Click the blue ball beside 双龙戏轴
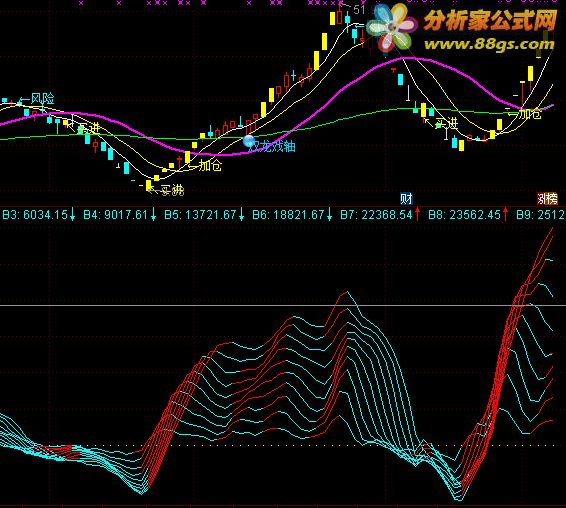Image resolution: width=566 pixels, height=508 pixels. tap(249, 142)
